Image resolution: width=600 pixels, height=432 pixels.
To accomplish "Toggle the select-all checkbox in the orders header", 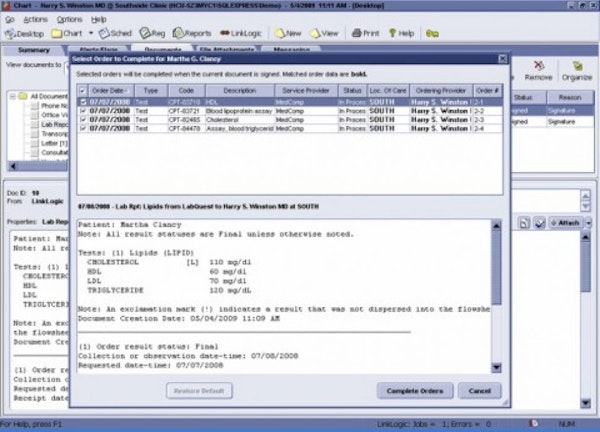I will [83, 91].
